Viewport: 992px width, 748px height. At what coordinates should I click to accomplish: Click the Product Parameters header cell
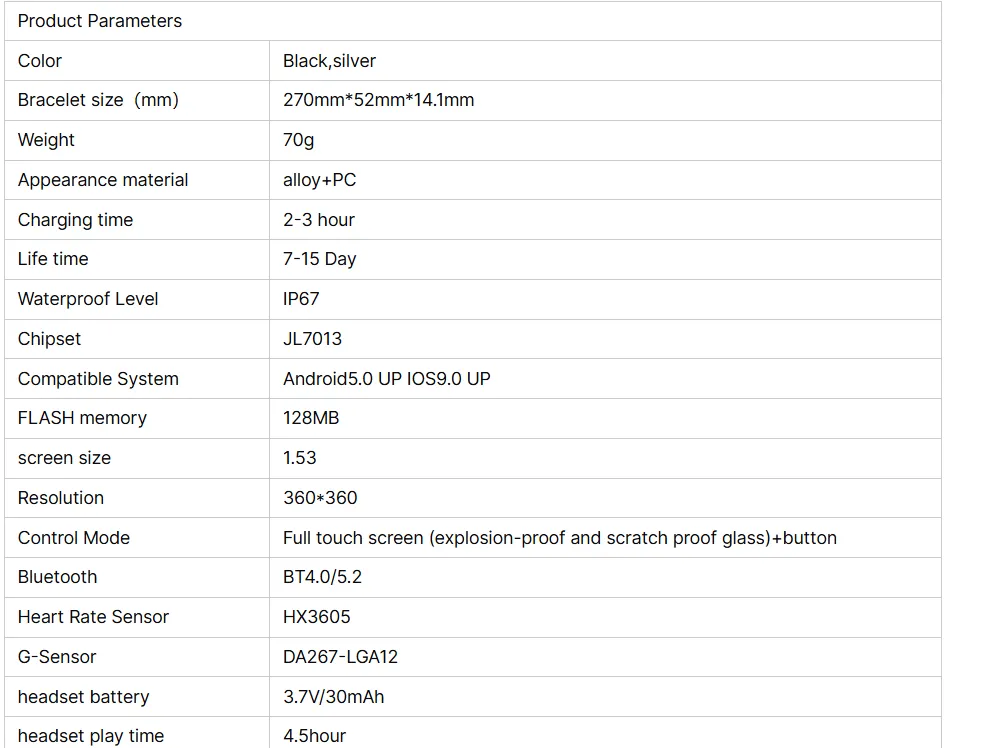pos(100,21)
